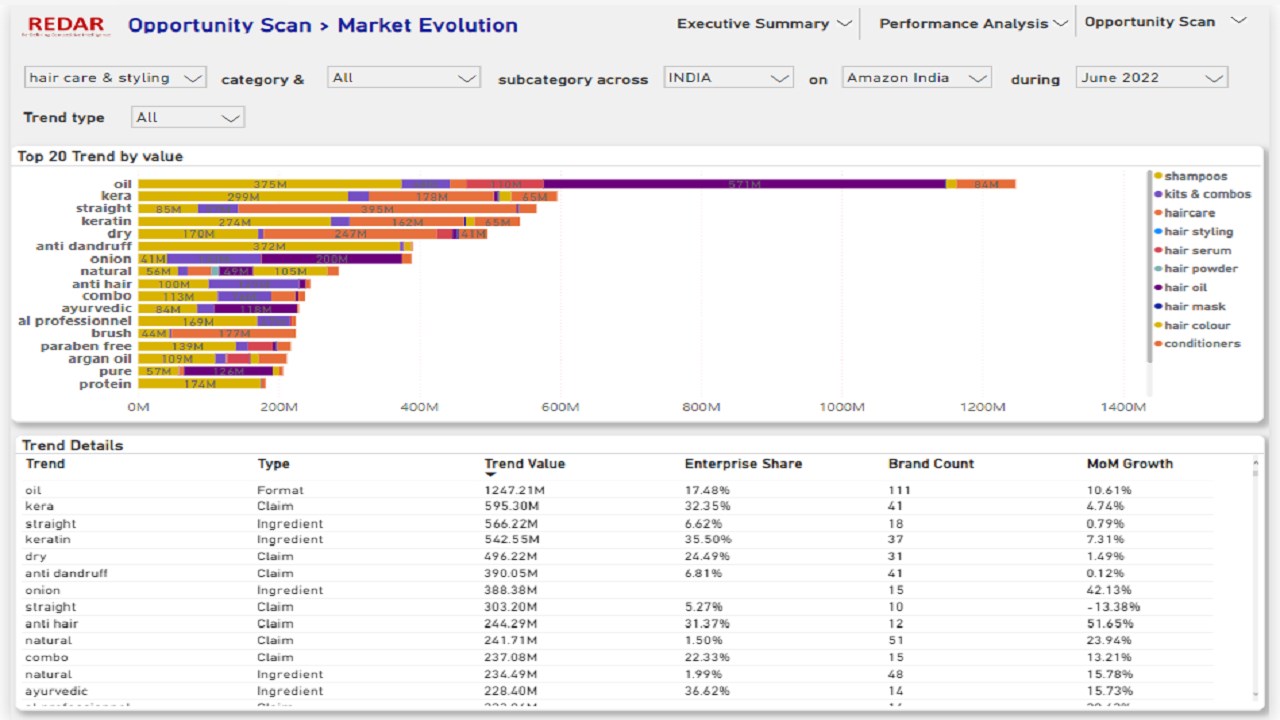Click the REDAR logo
Screen dimensions: 1280x720
coord(67,26)
